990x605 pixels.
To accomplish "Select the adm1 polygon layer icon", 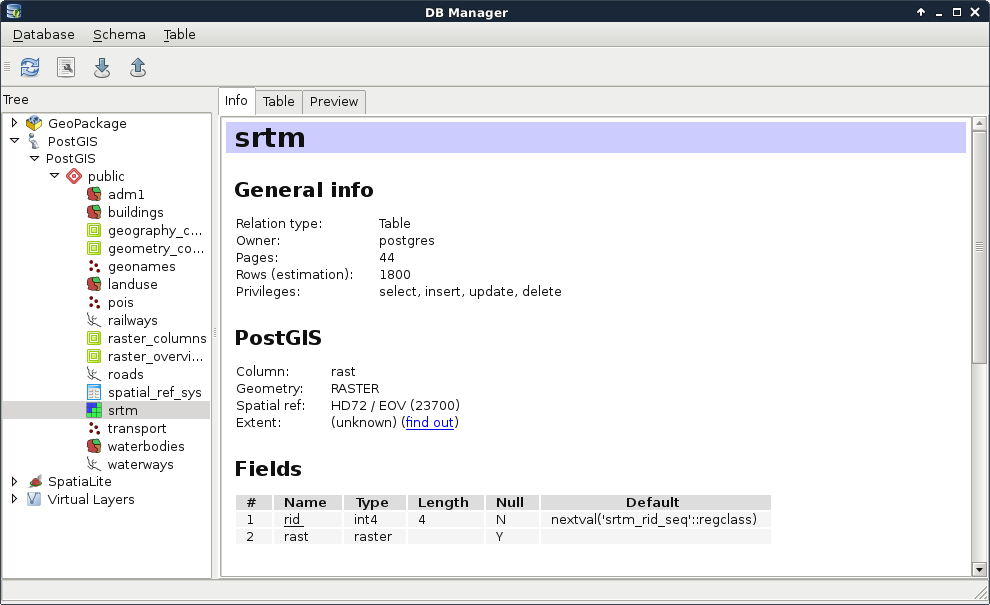I will point(94,195).
